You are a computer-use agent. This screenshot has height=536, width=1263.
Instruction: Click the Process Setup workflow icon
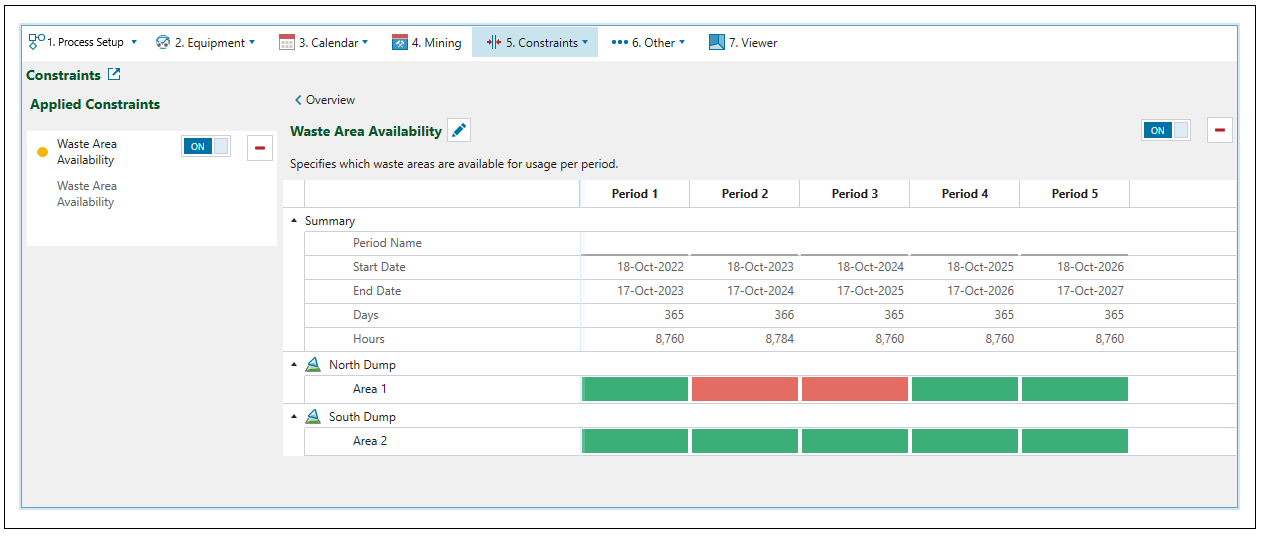point(37,42)
